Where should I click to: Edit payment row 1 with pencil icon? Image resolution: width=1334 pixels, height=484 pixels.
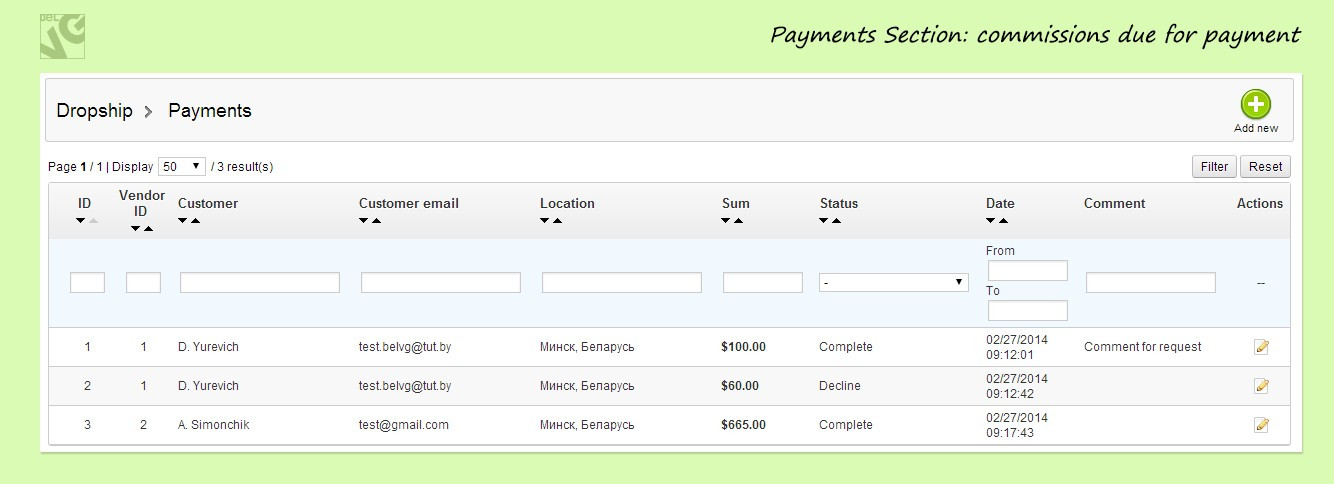pos(1261,347)
